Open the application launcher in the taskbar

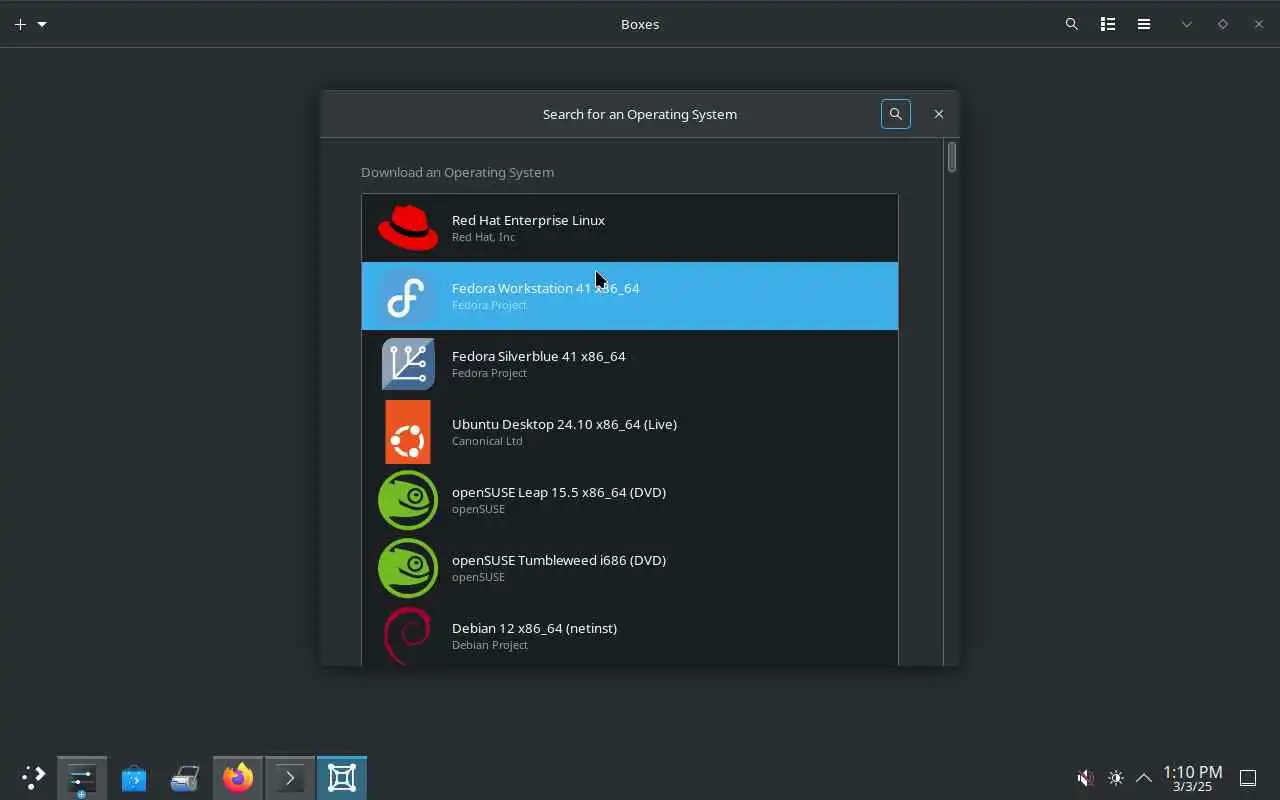coord(33,778)
